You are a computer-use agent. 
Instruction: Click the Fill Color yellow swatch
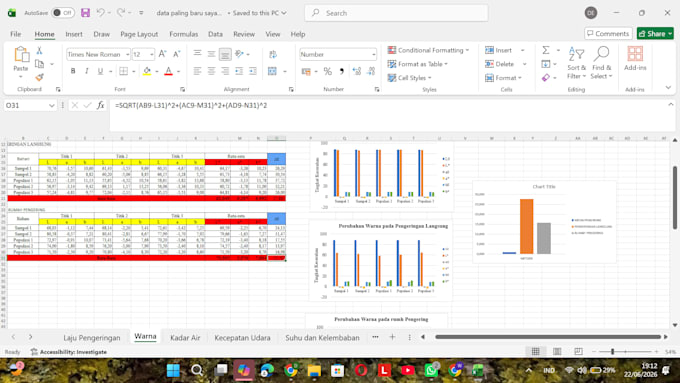click(147, 71)
